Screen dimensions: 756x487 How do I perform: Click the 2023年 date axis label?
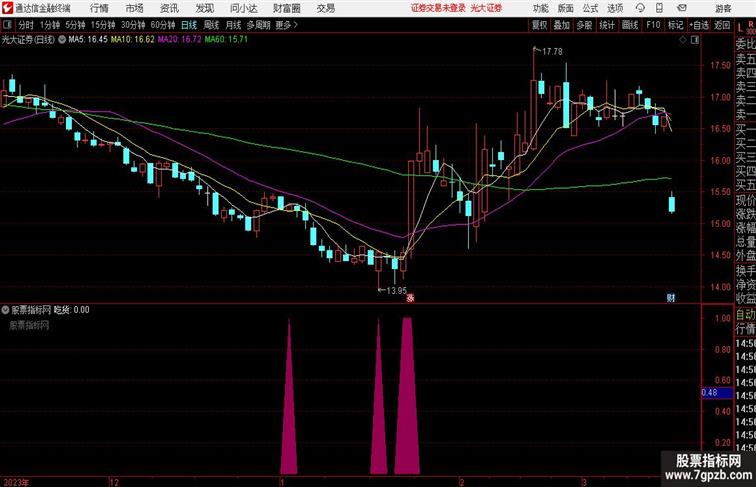pyautogui.click(x=16, y=482)
